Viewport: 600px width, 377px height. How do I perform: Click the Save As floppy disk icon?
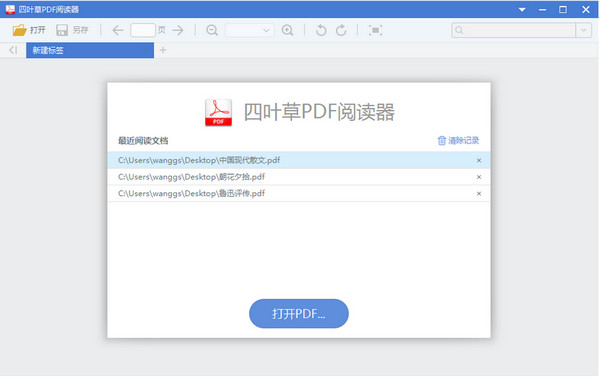[62, 30]
